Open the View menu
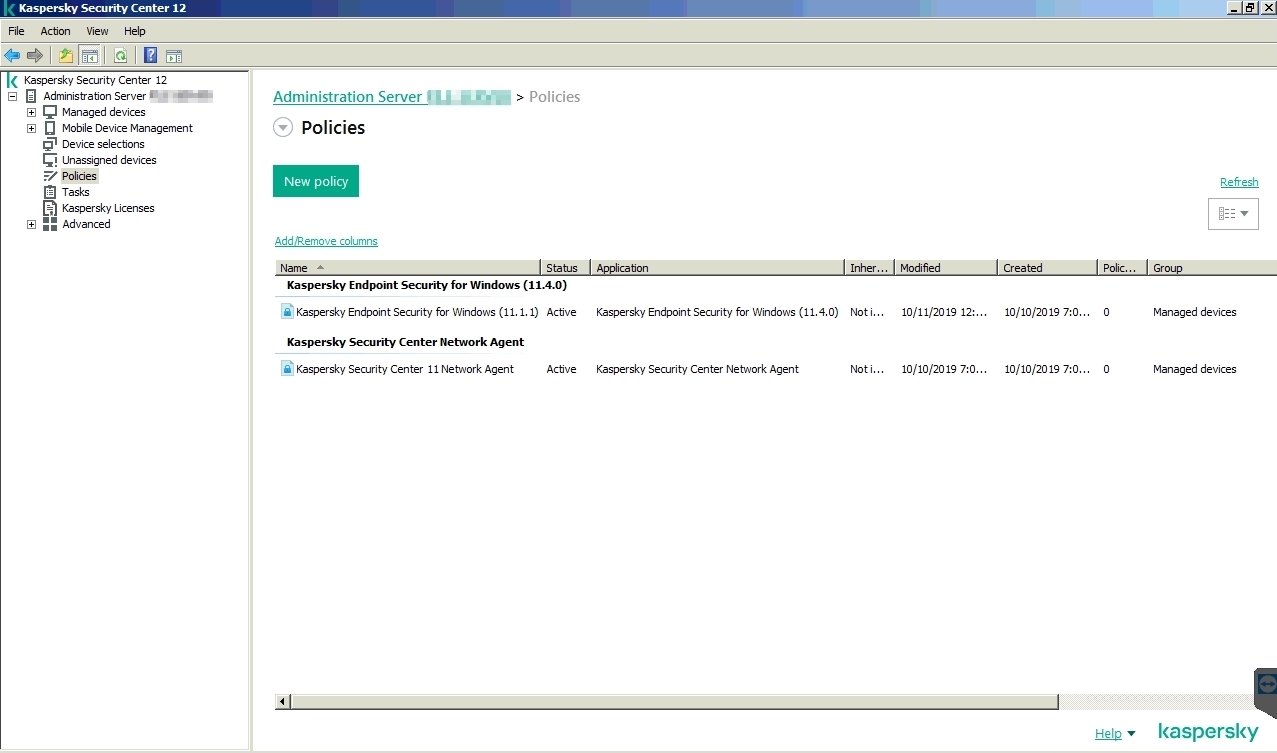 97,31
